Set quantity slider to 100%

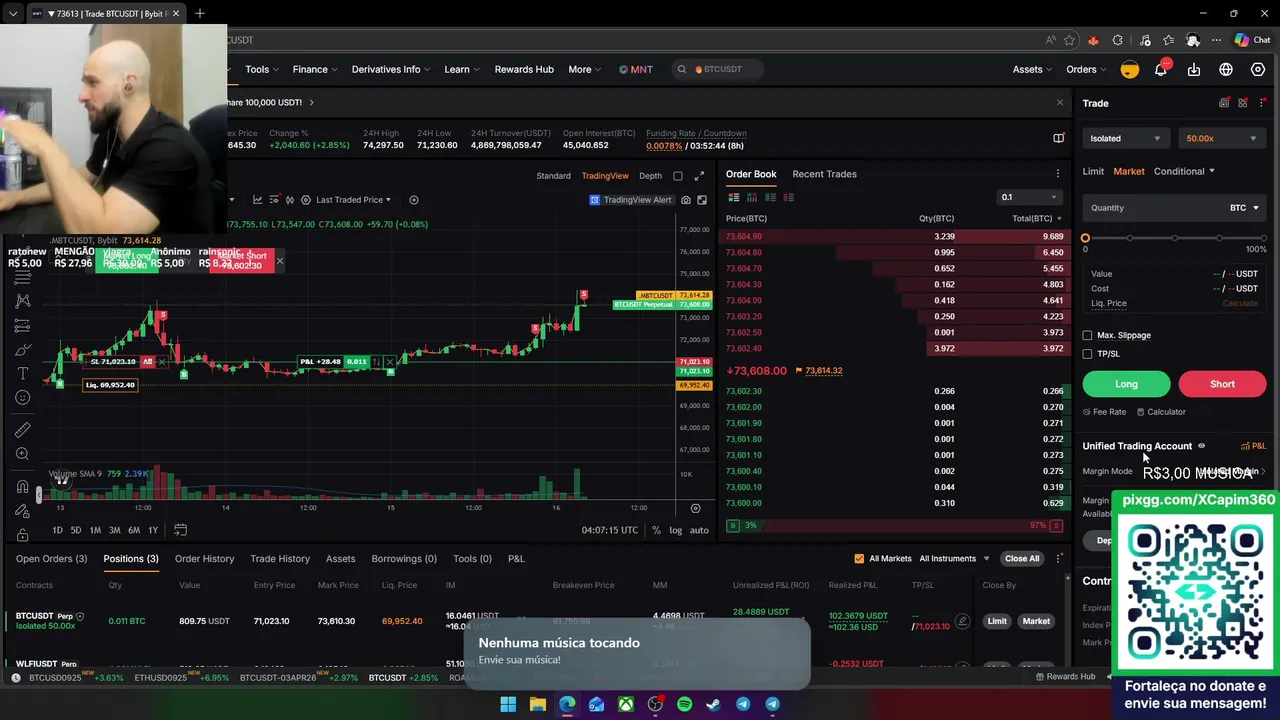[1262, 238]
